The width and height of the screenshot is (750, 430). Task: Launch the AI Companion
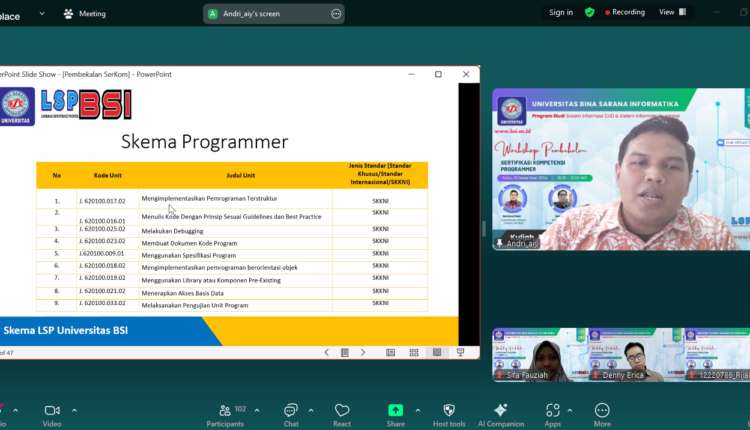point(501,415)
